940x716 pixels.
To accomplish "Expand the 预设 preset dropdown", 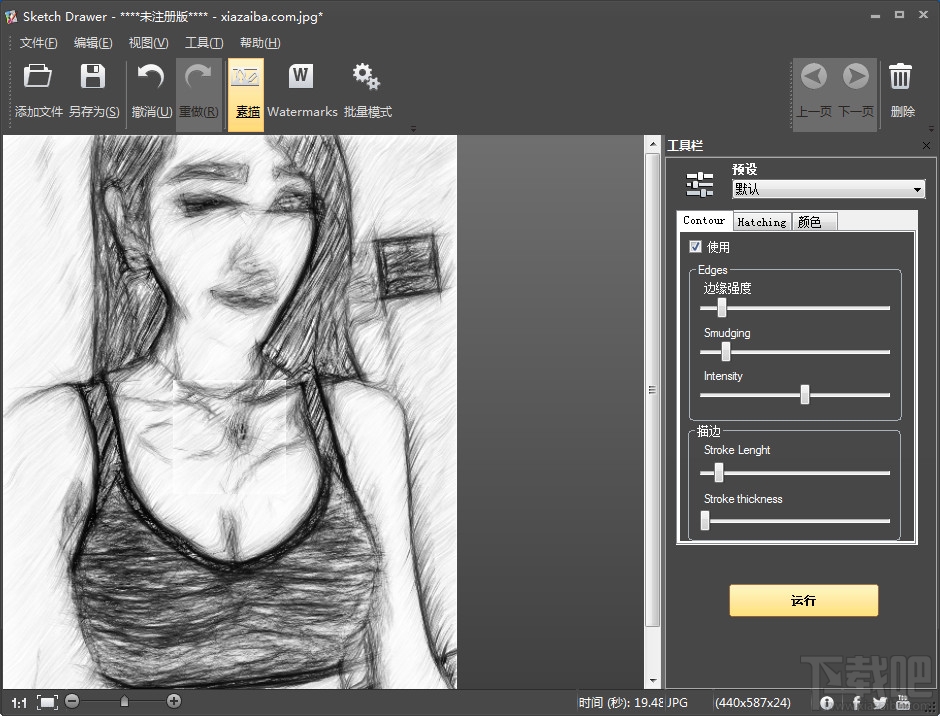I will click(x=918, y=190).
